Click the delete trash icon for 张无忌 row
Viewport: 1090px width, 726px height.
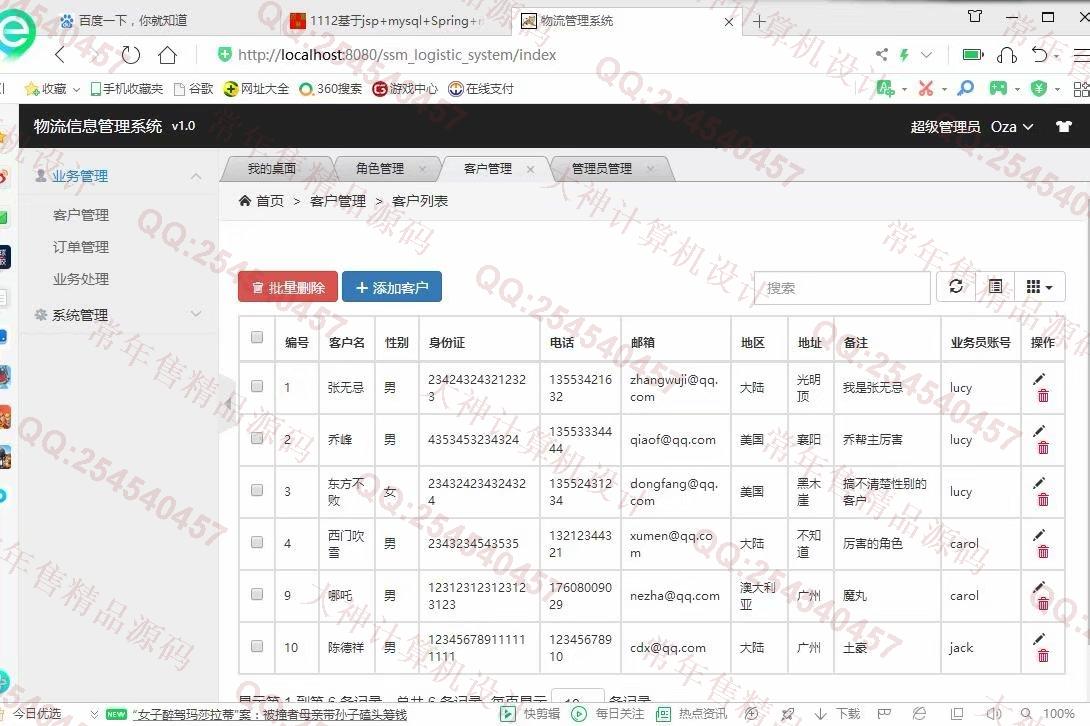click(x=1043, y=396)
